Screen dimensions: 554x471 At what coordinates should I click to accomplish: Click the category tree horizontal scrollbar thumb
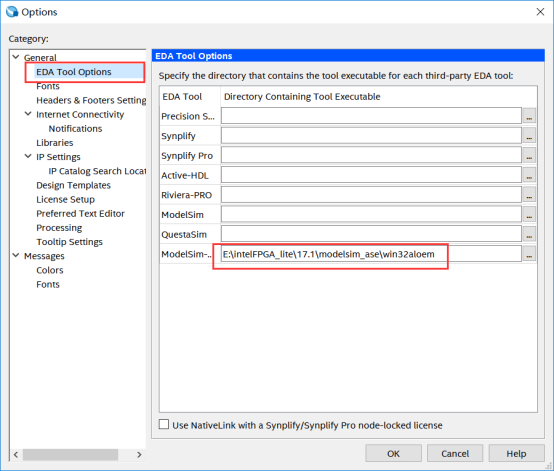70,454
